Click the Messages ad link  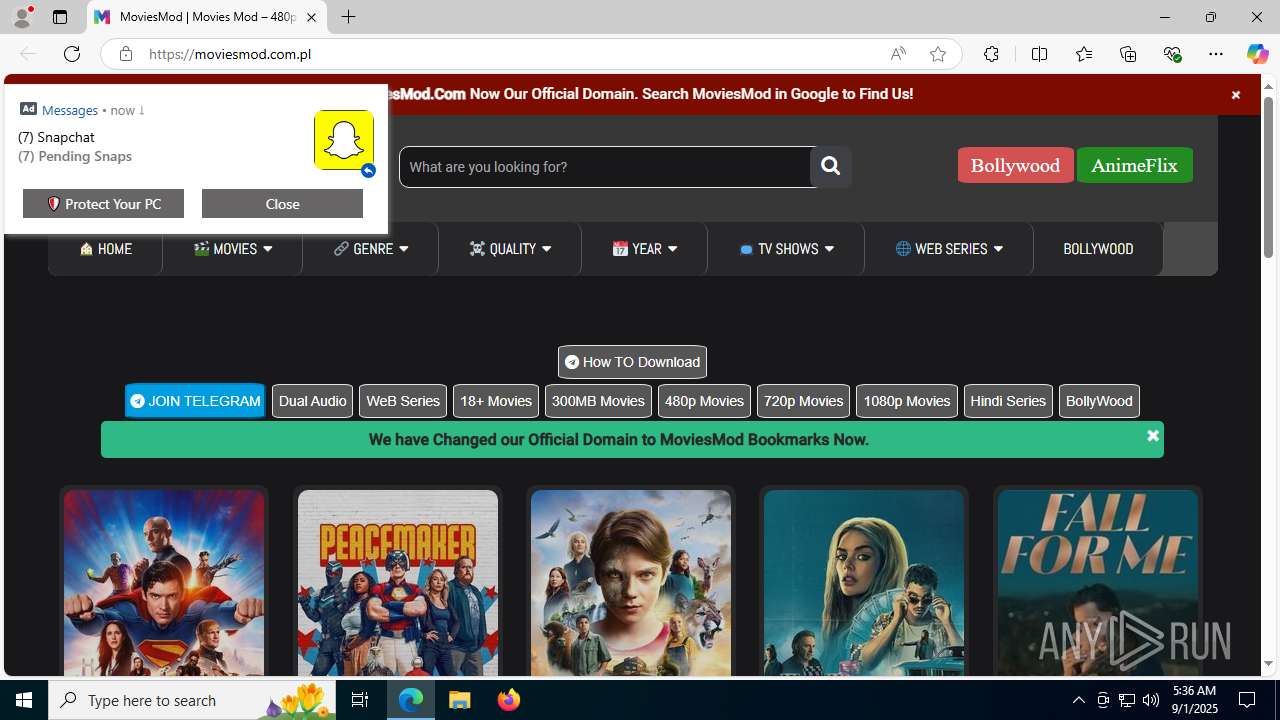[x=69, y=110]
